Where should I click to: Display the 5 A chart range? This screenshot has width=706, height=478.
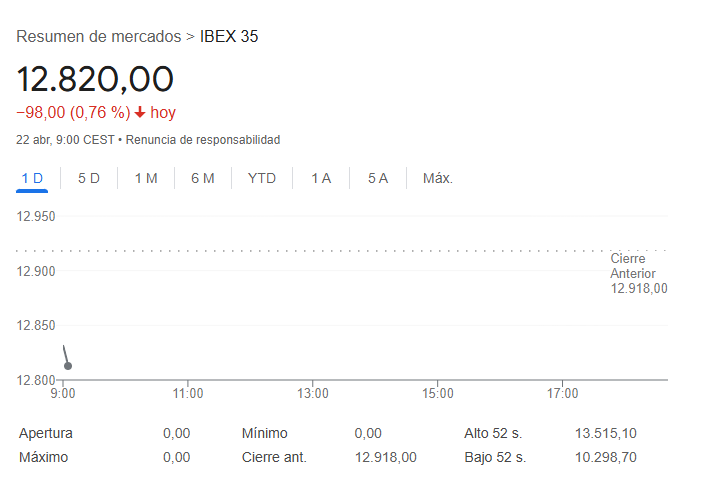(377, 178)
